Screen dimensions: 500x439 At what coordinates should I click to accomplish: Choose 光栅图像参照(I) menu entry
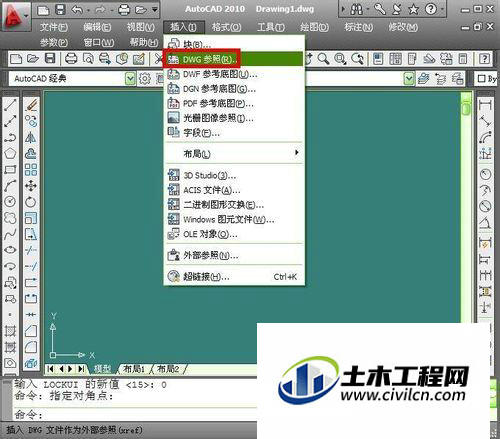(x=234, y=118)
